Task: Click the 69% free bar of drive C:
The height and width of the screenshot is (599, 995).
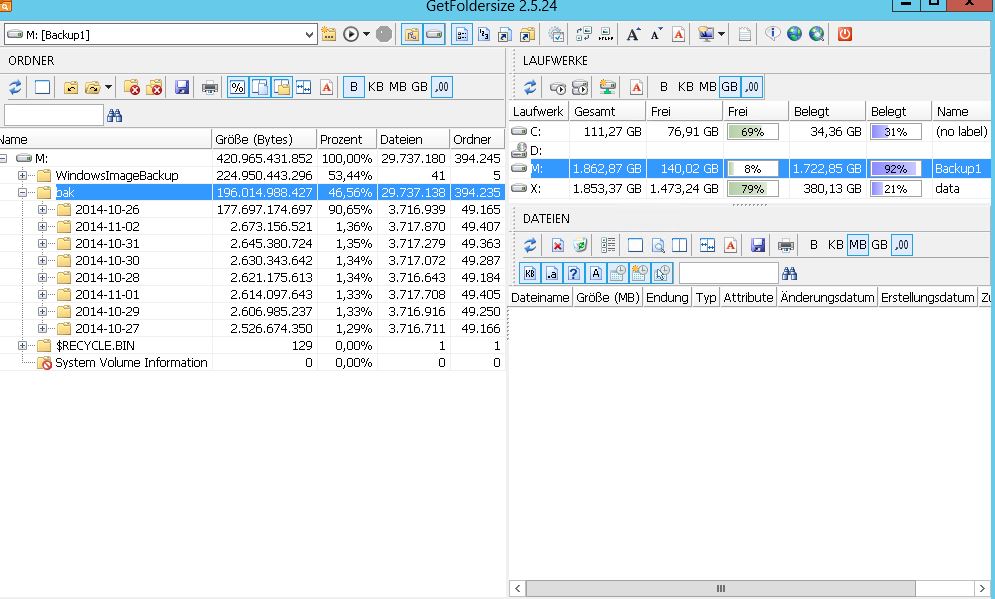Action: (753, 132)
